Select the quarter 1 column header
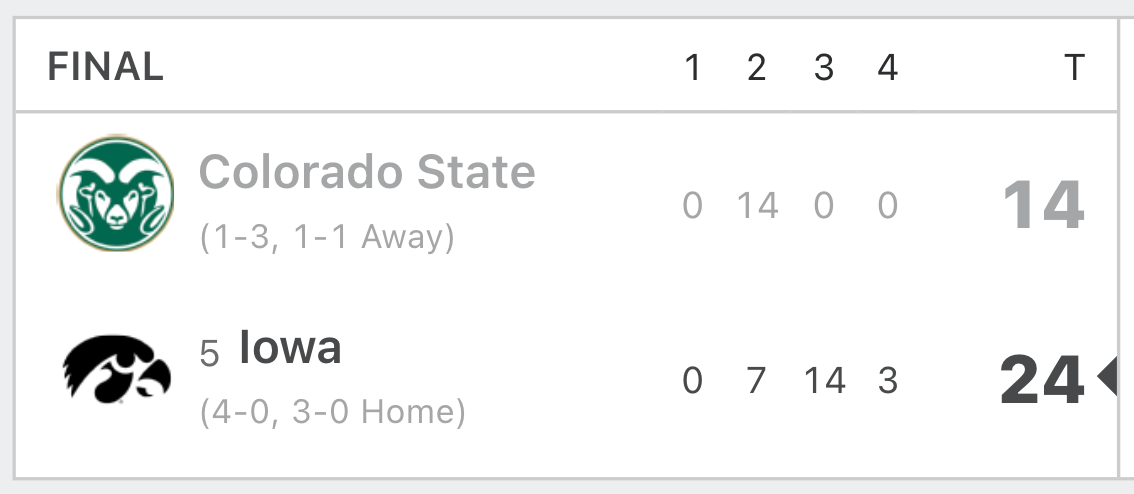1134x494 pixels. point(692,68)
